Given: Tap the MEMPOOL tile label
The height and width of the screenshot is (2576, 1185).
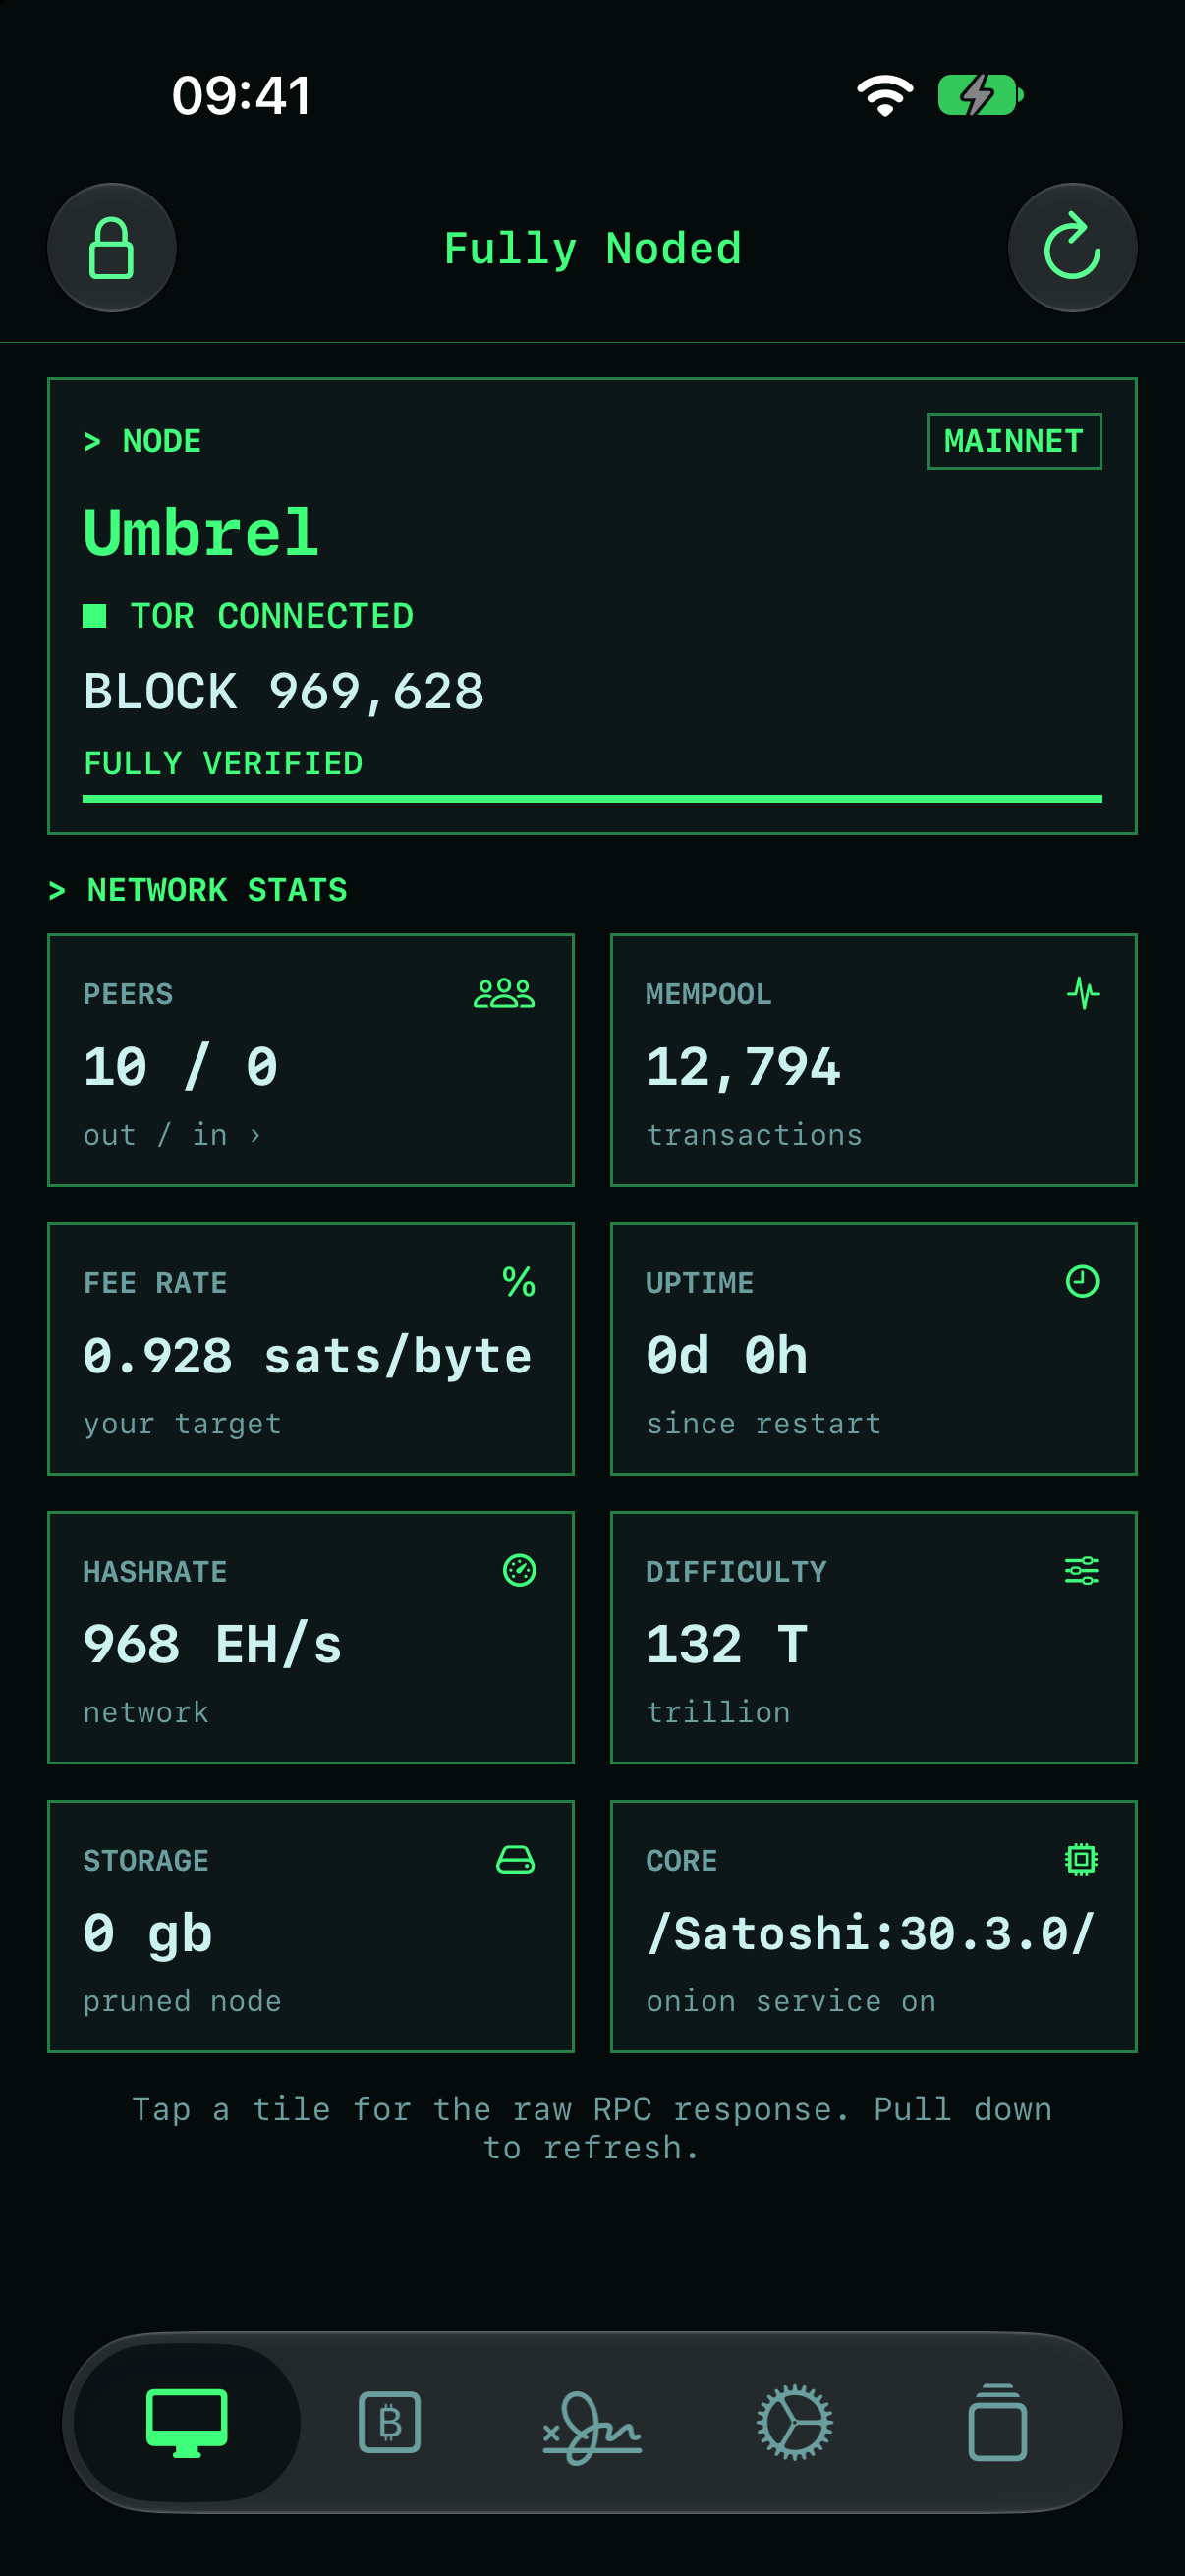Looking at the screenshot, I should tap(708, 994).
